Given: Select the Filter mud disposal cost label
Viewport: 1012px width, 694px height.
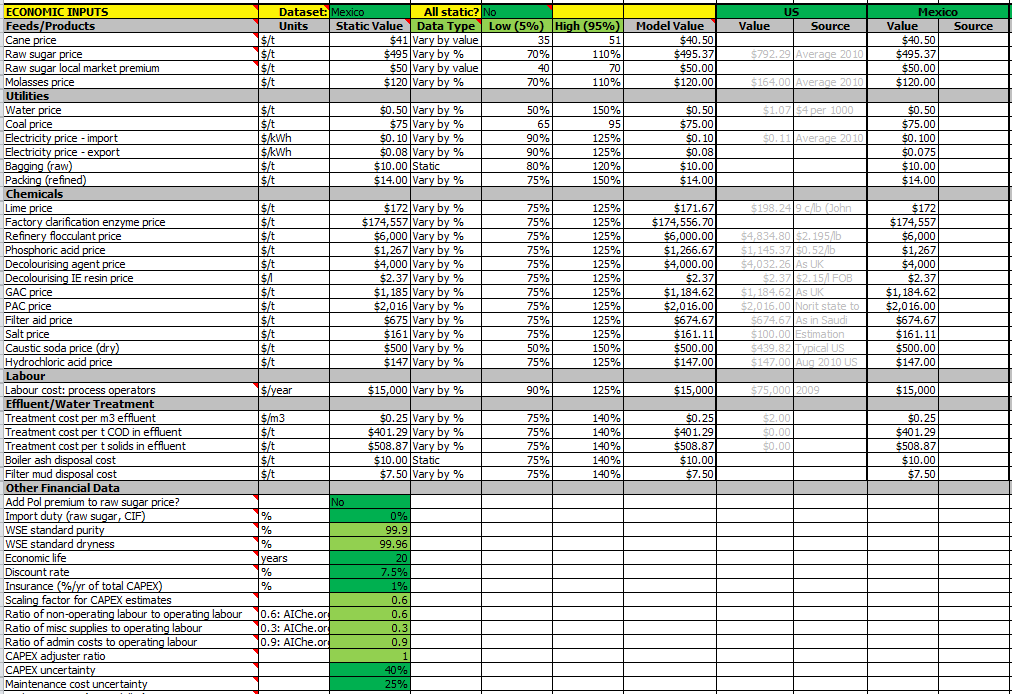Looking at the screenshot, I should (x=131, y=475).
